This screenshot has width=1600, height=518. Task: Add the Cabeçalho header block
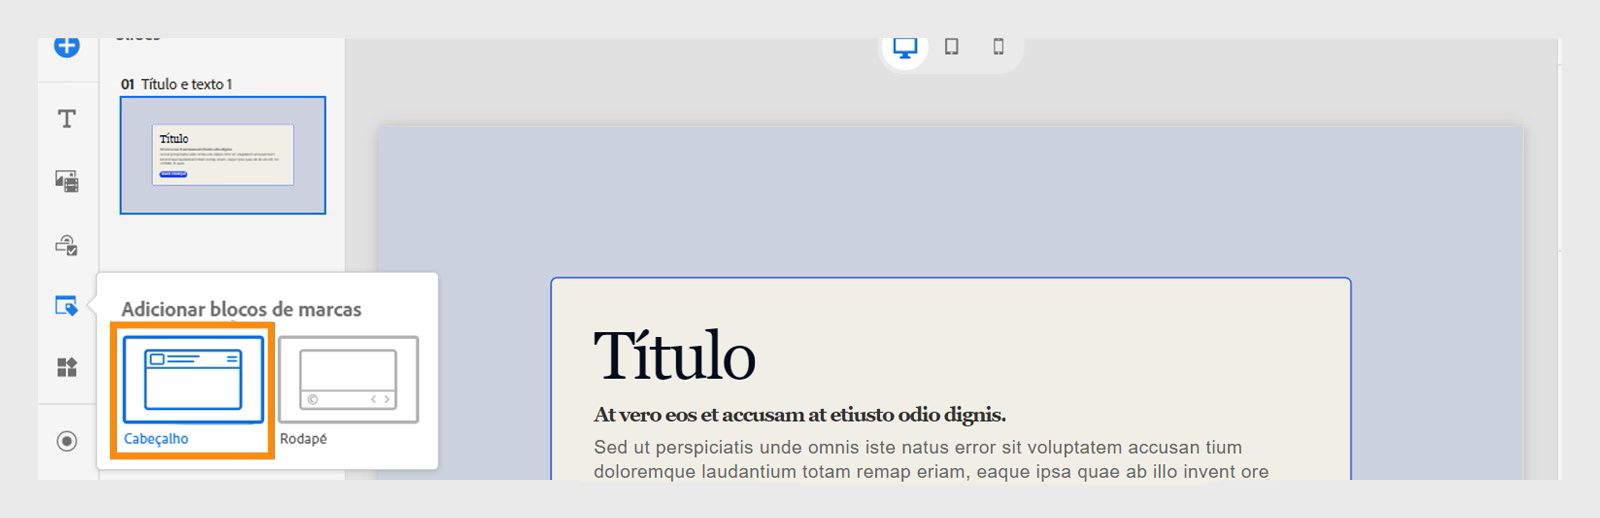[193, 379]
